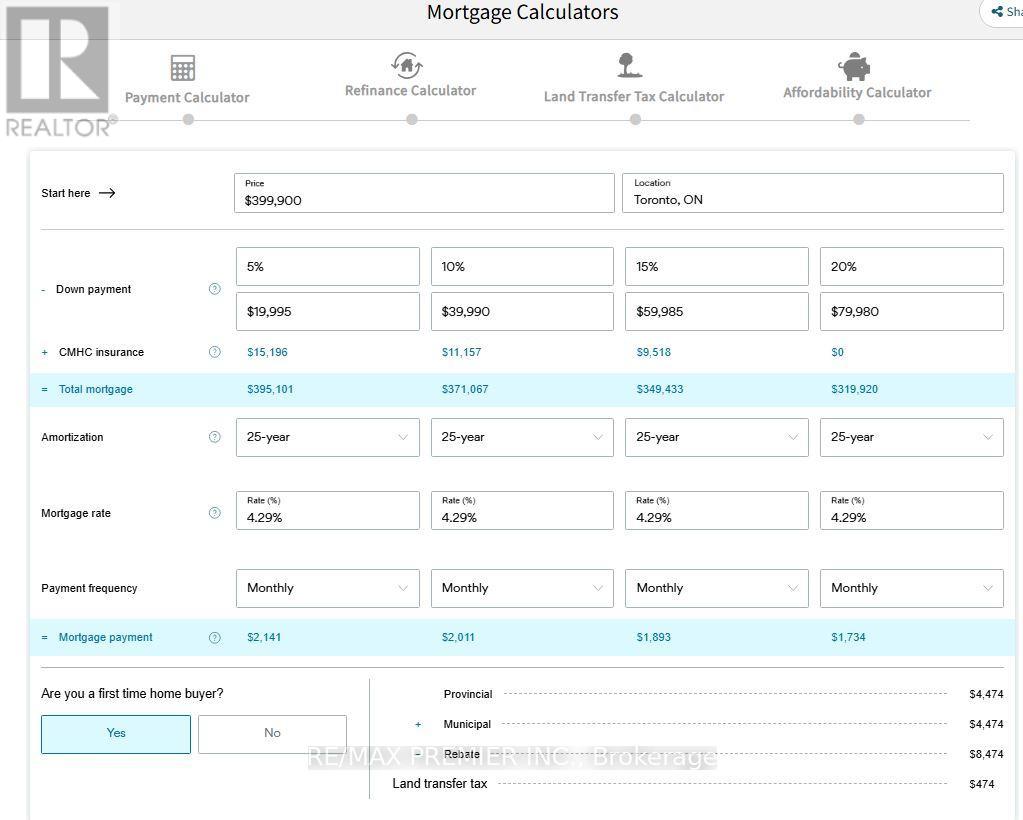This screenshot has width=1023, height=820.
Task: Click the Mortgage payment help icon
Action: tap(214, 637)
